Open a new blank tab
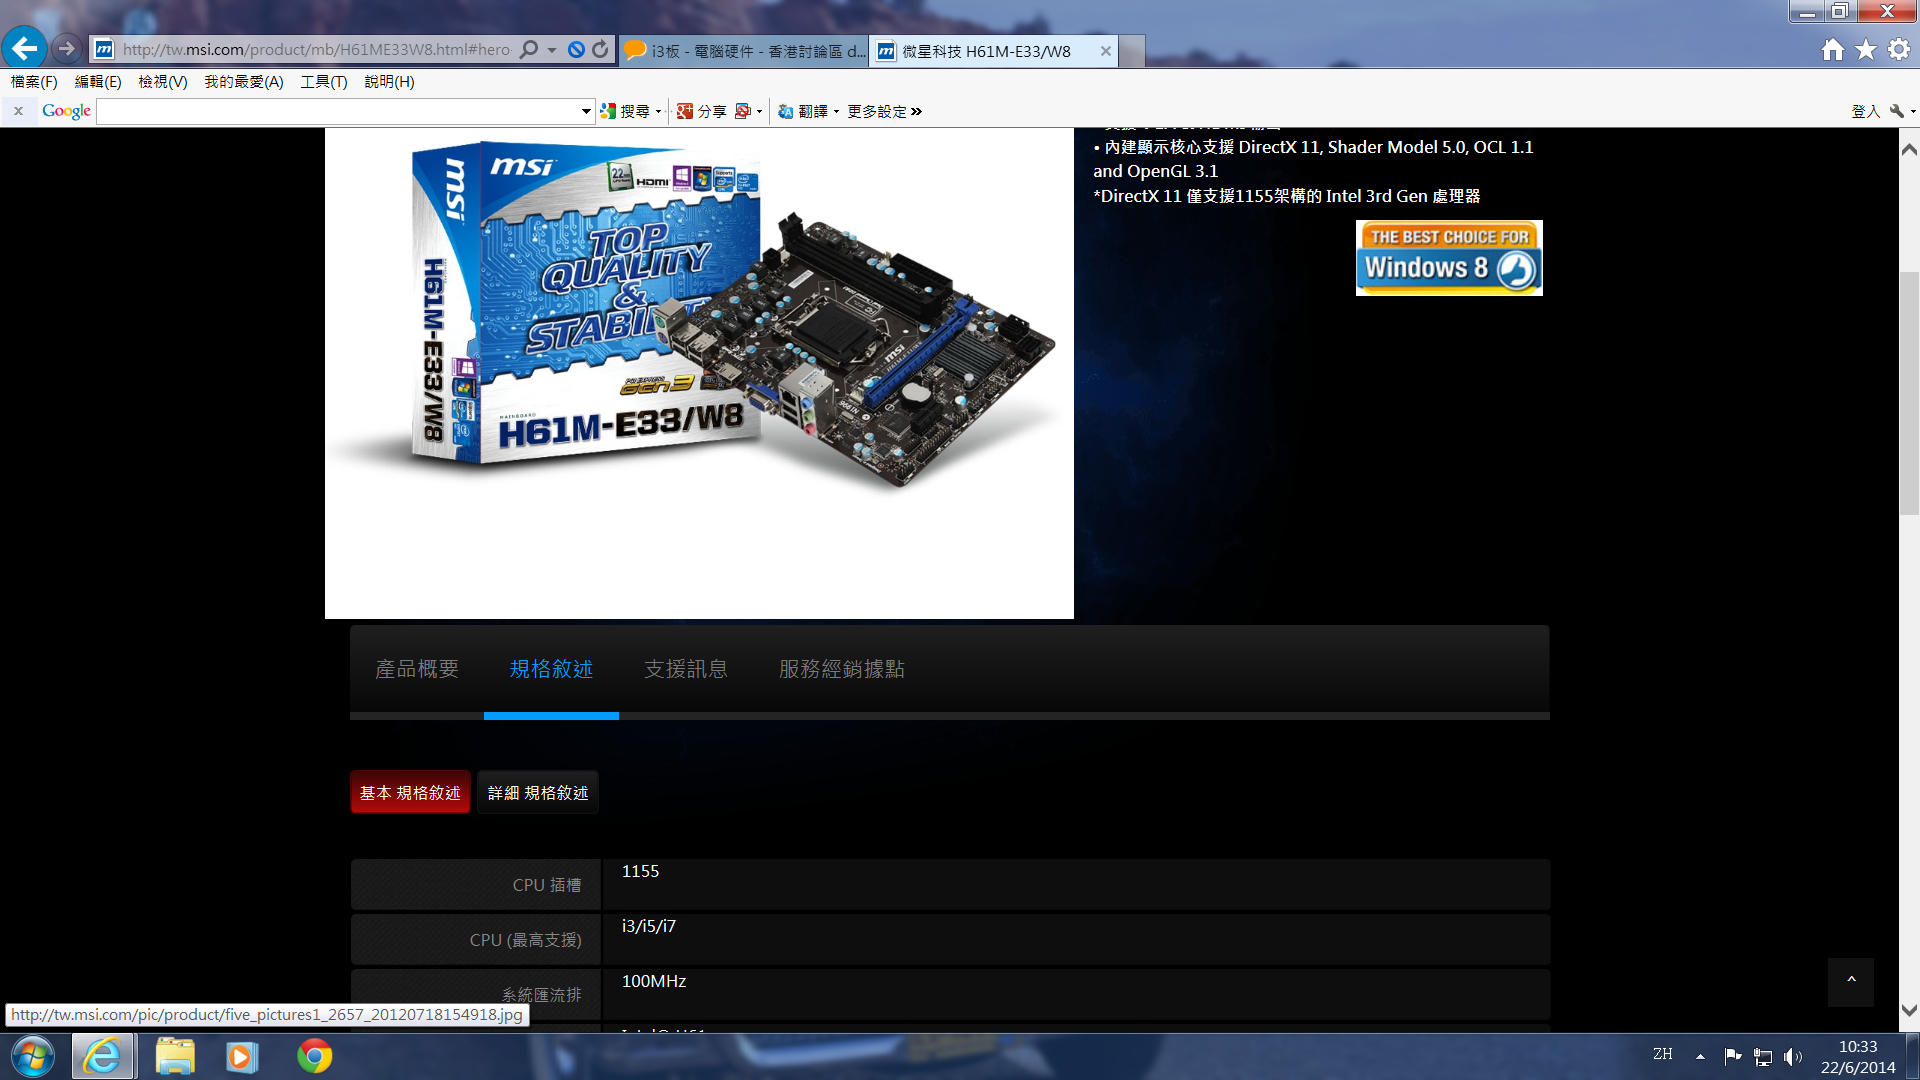The image size is (1920, 1080). 1132,50
